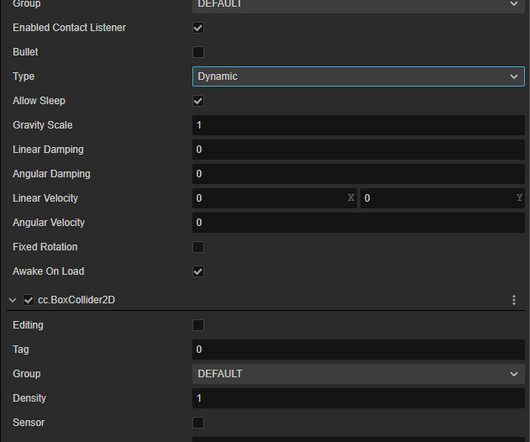This screenshot has height=442, width=530.
Task: Enable the collider Editing checkbox
Action: pyautogui.click(x=198, y=325)
